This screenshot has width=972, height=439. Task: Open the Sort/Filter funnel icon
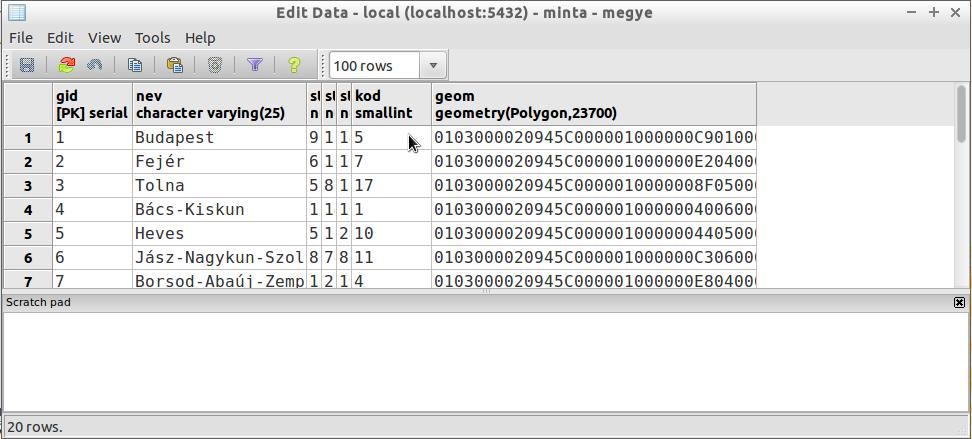[x=255, y=65]
